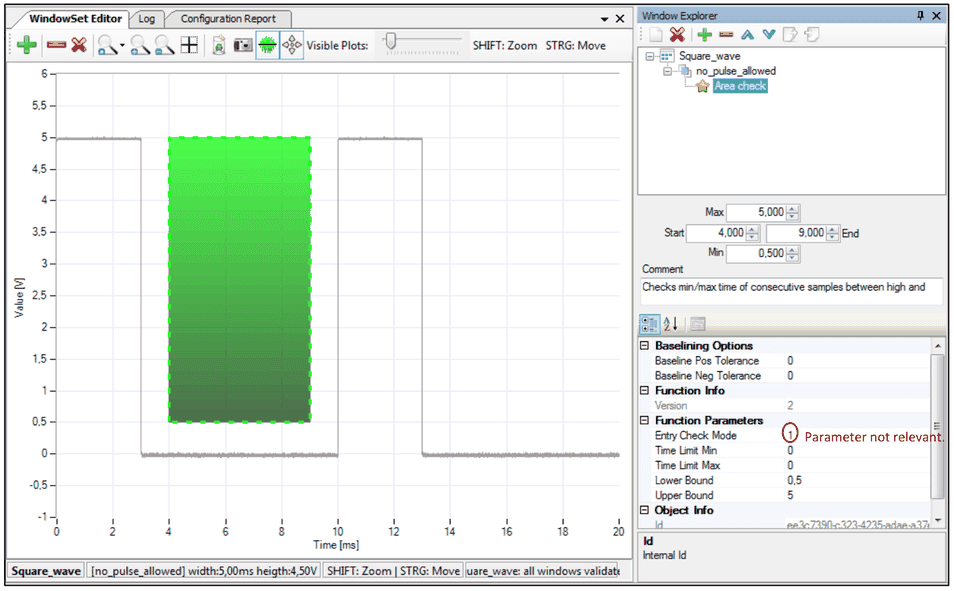This screenshot has height=591, width=954.
Task: Click the Square_wave status bar label
Action: (x=46, y=572)
